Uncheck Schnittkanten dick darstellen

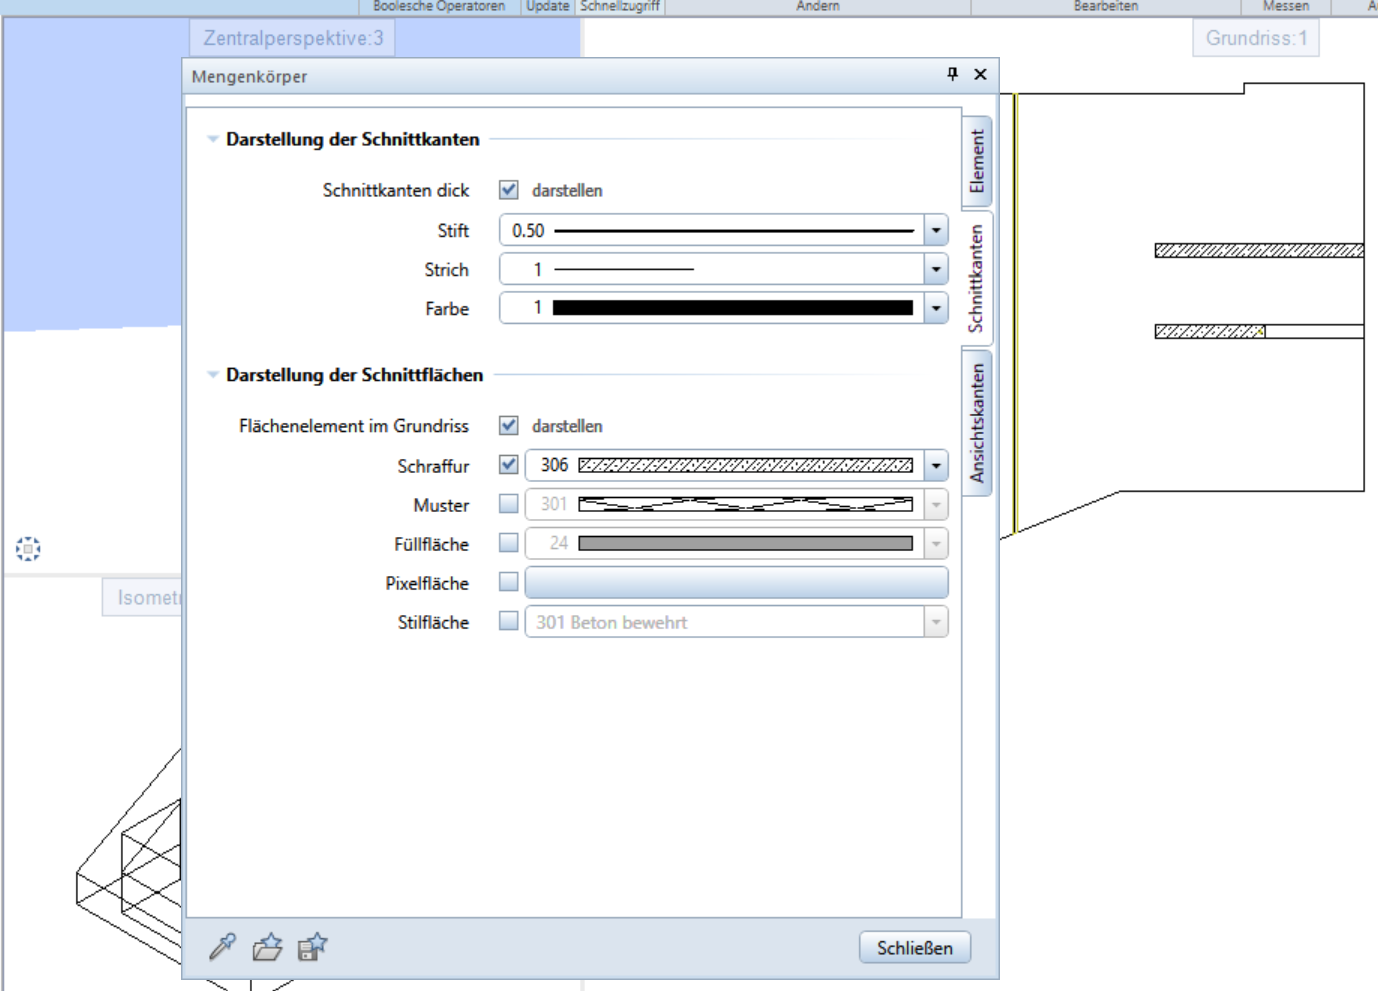click(509, 190)
